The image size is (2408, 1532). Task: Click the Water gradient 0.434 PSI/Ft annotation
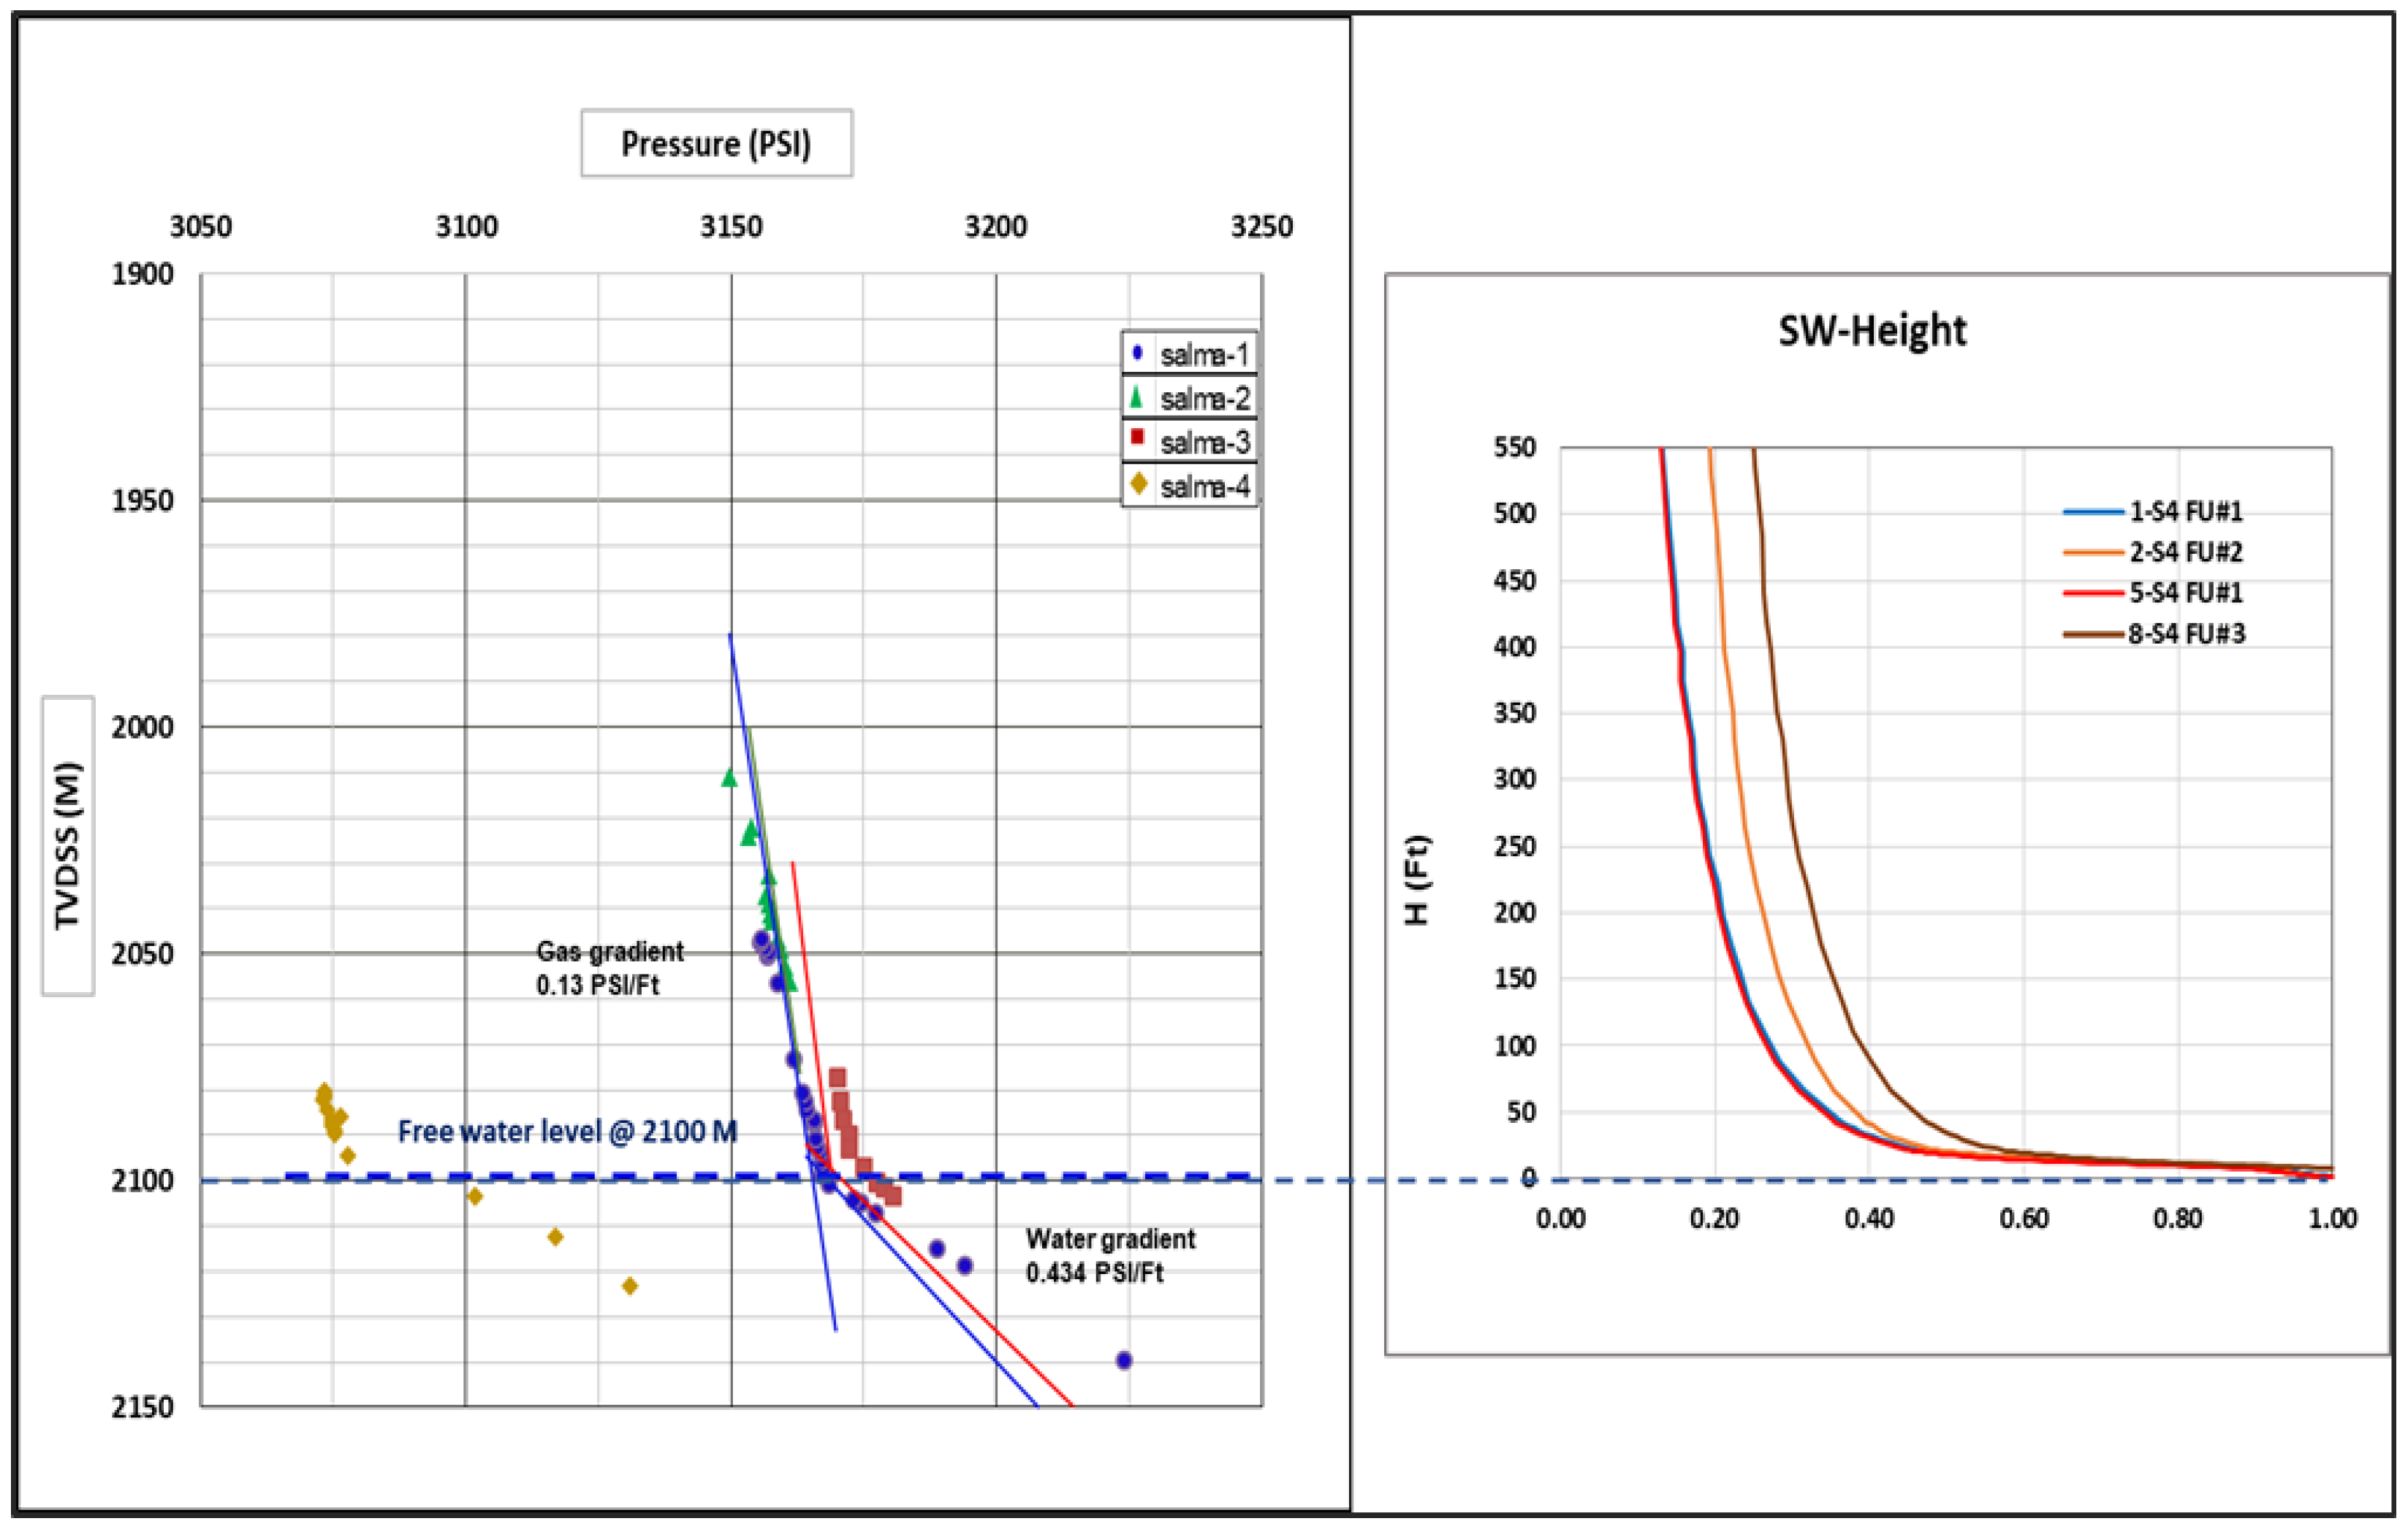pyautogui.click(x=1109, y=1255)
